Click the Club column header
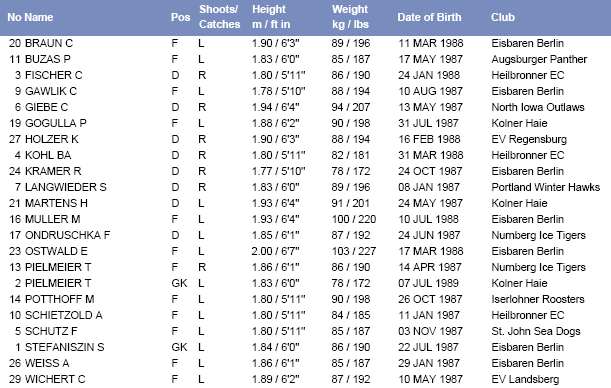 pyautogui.click(x=503, y=17)
